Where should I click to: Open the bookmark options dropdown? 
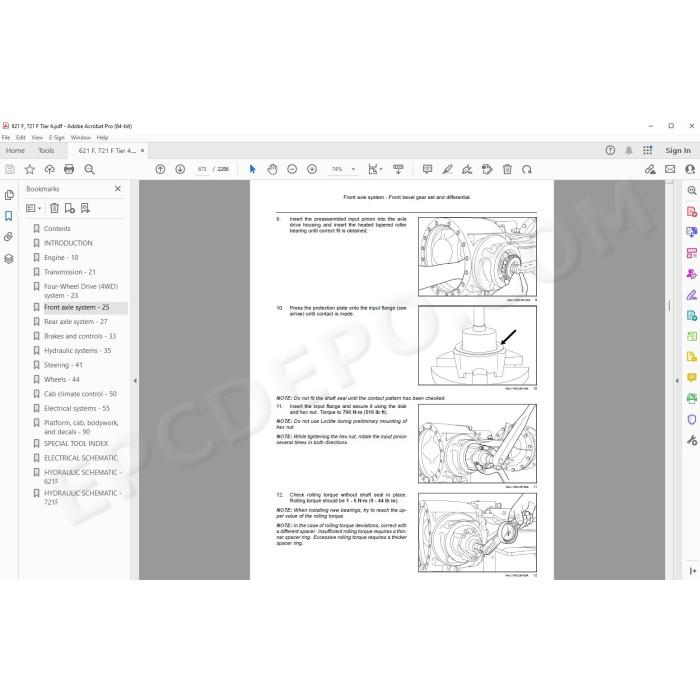click(33, 208)
